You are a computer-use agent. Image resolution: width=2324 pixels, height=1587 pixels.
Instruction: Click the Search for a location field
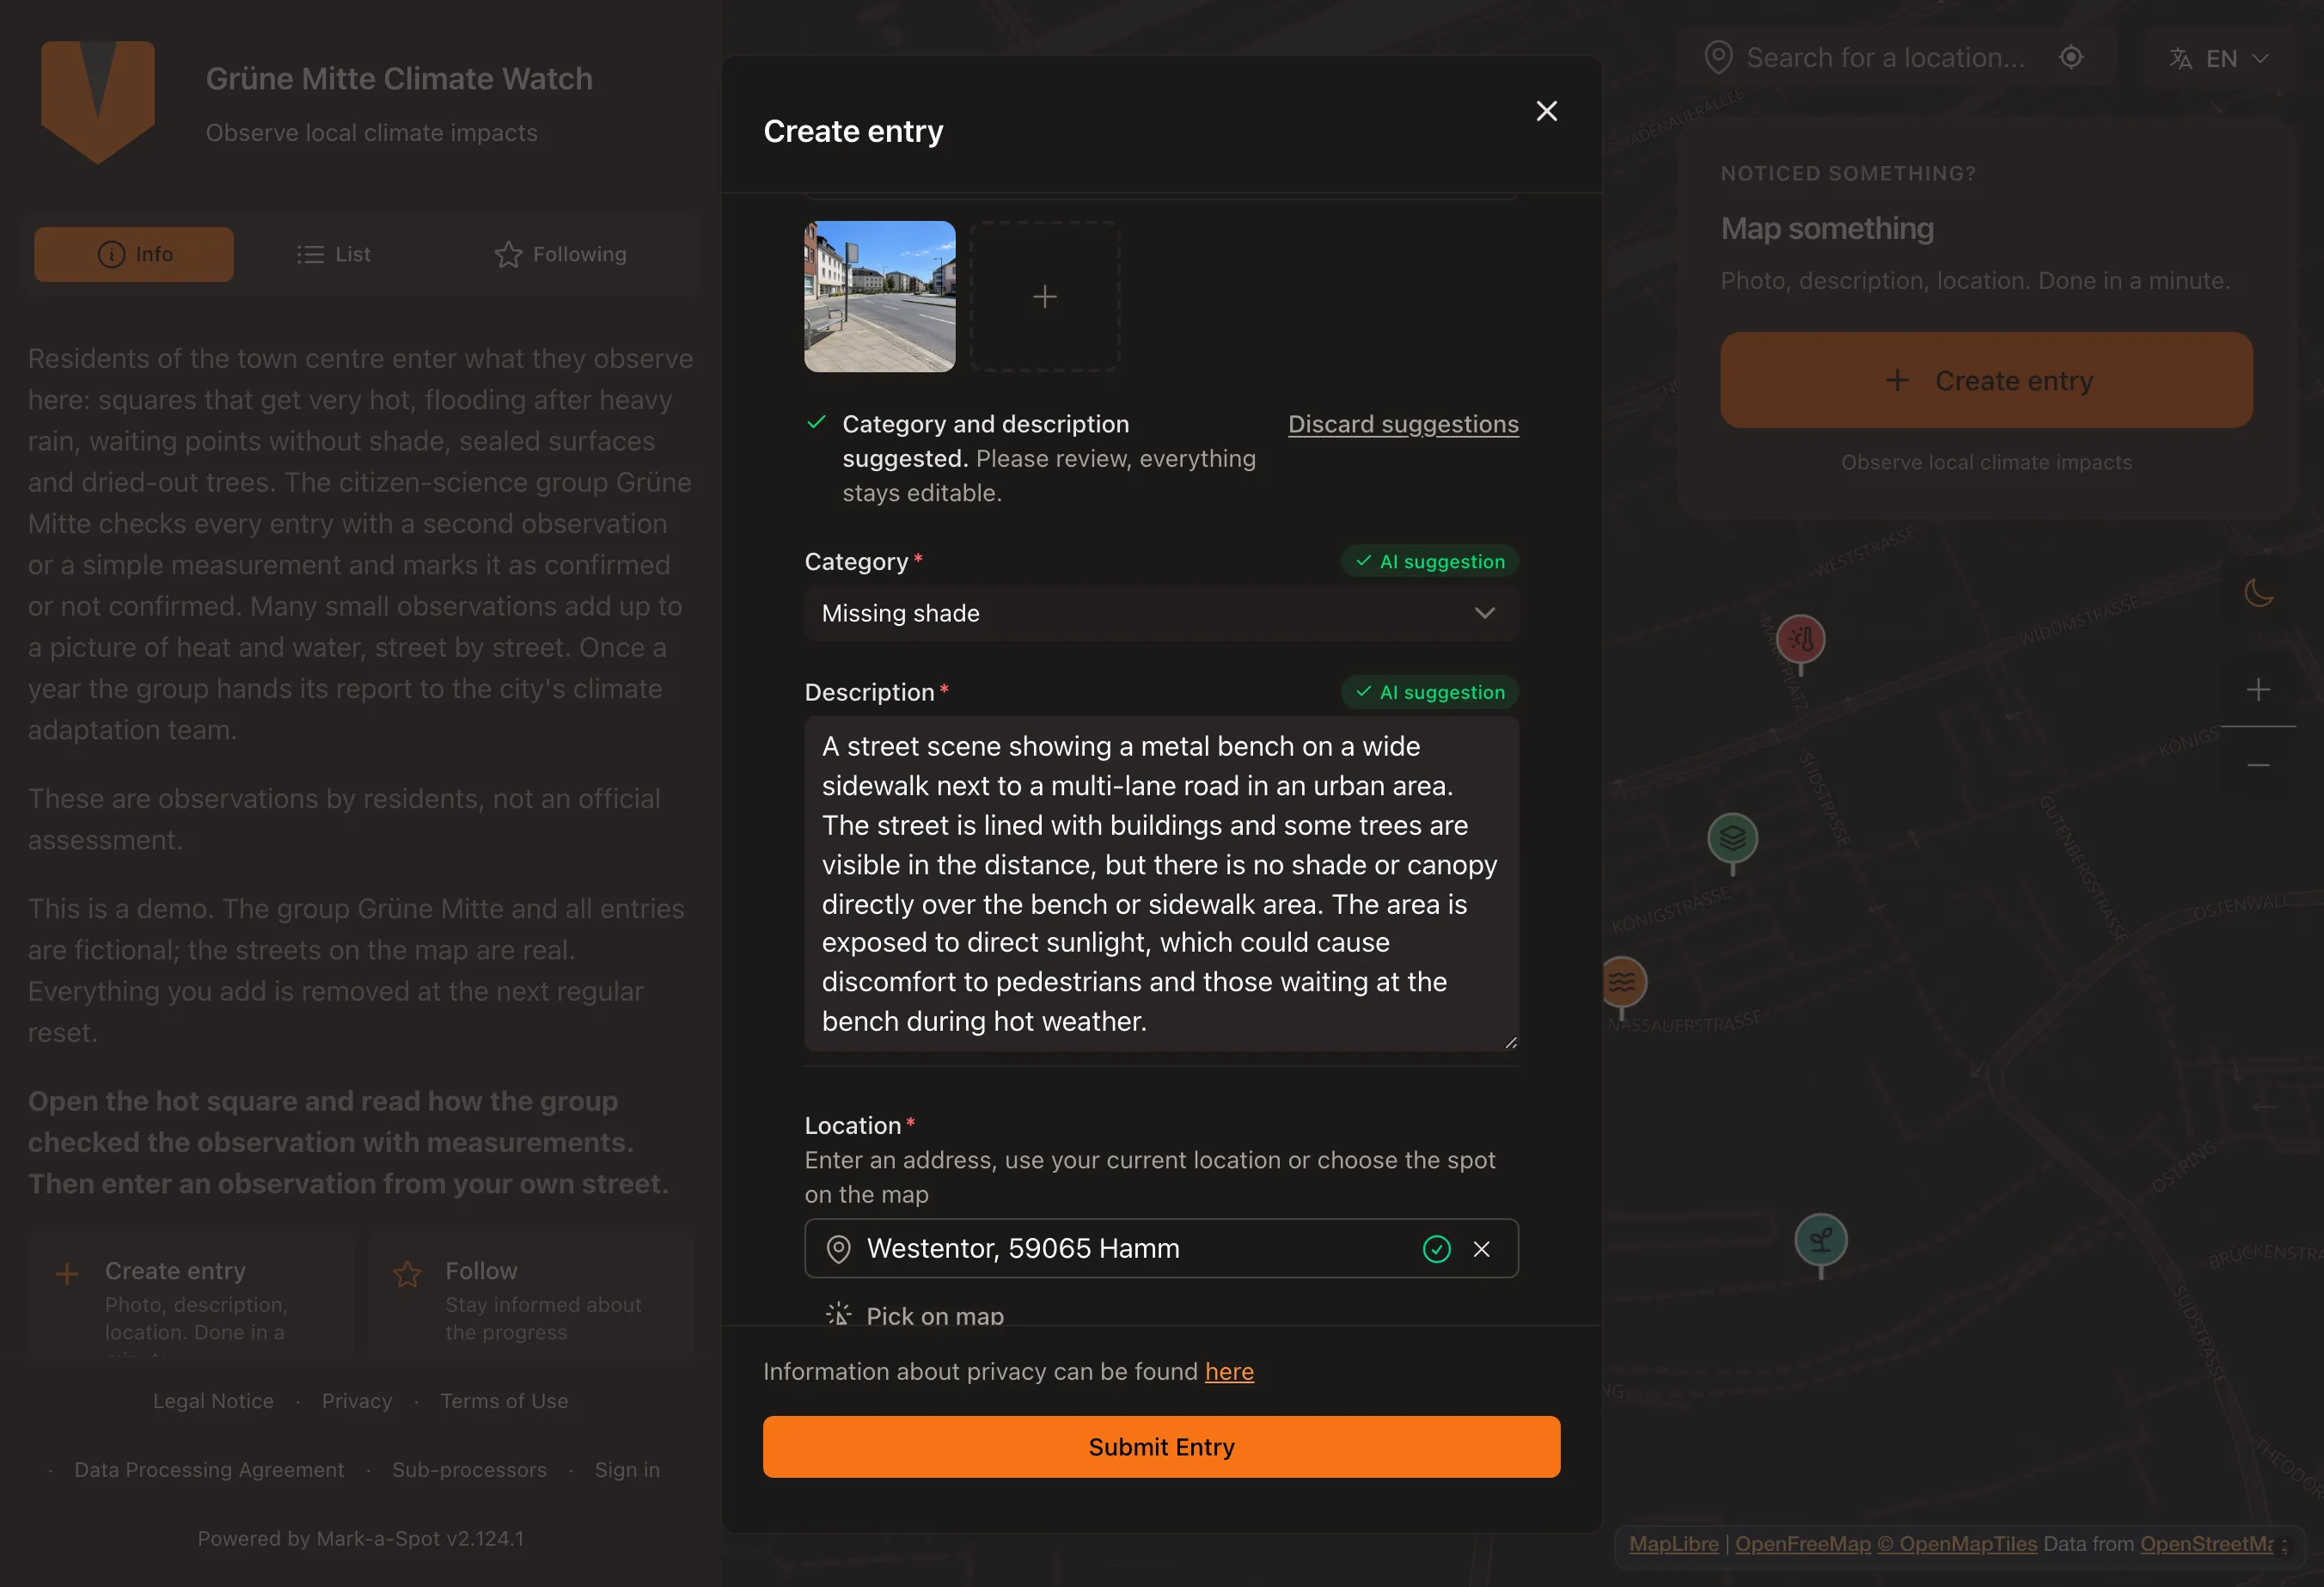click(x=1886, y=58)
